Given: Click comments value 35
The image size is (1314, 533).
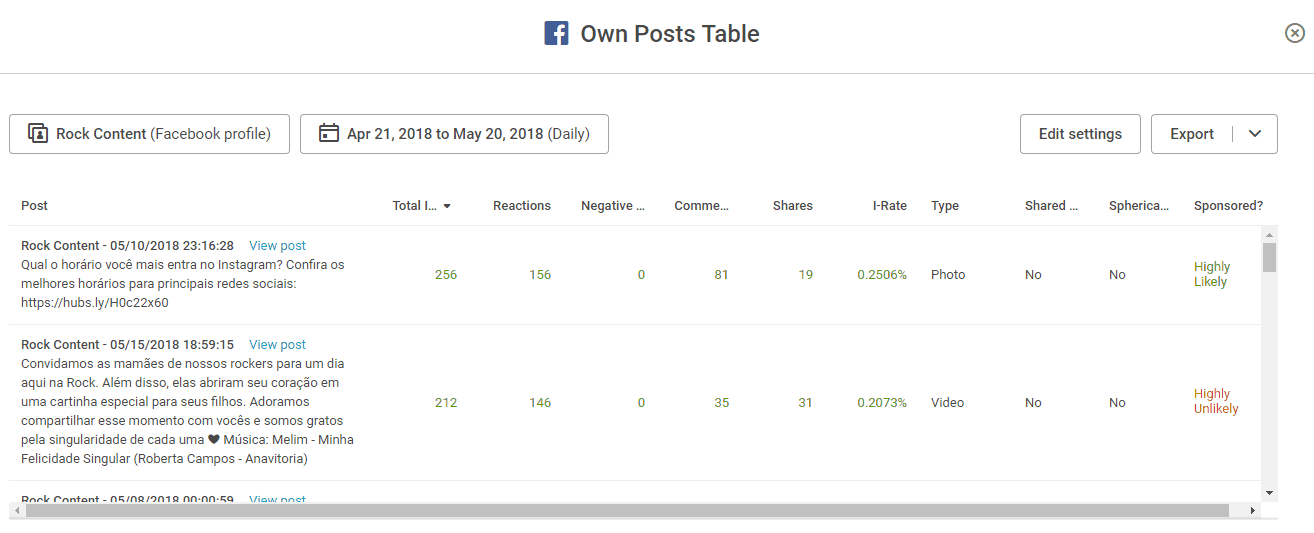Looking at the screenshot, I should point(721,403).
